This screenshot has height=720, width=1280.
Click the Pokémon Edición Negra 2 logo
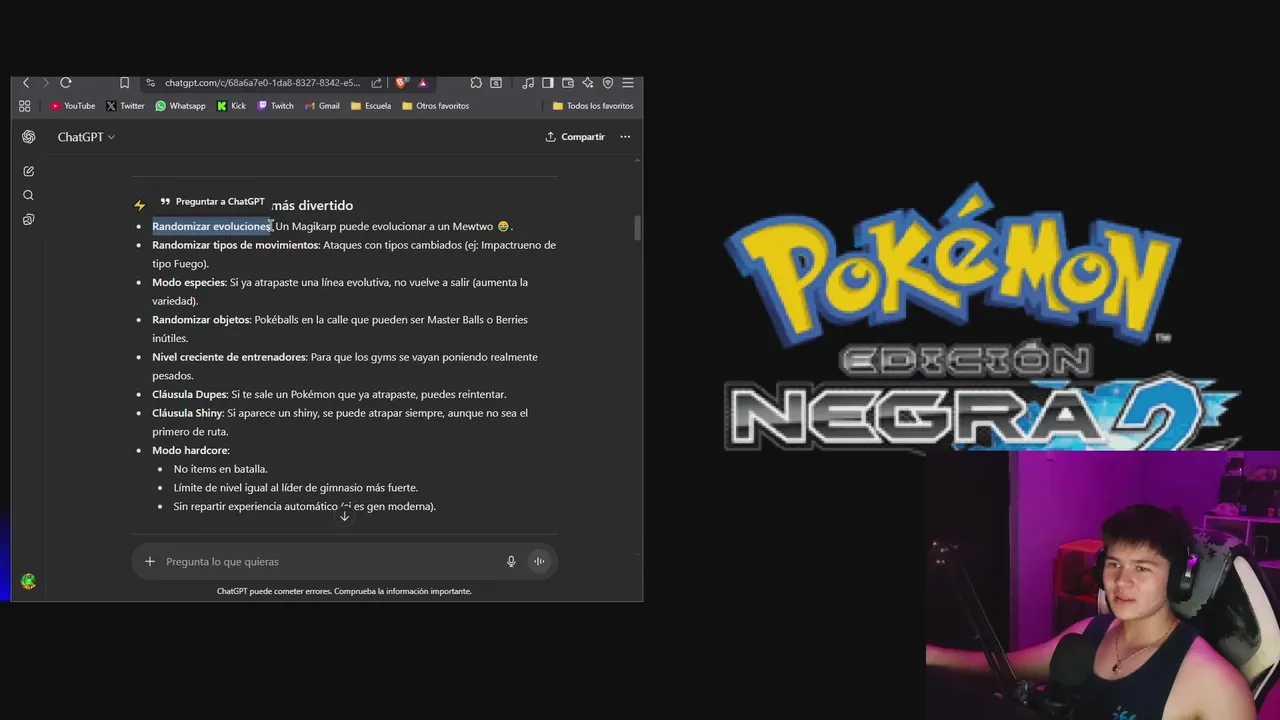pos(980,318)
